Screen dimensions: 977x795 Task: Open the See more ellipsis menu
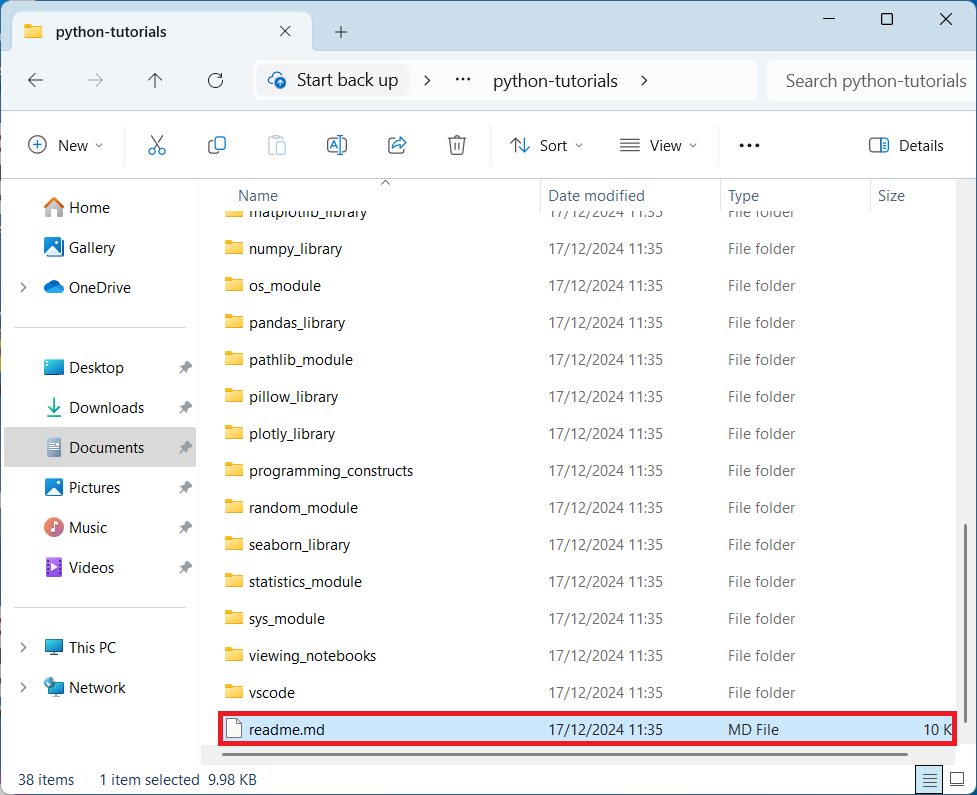[749, 145]
